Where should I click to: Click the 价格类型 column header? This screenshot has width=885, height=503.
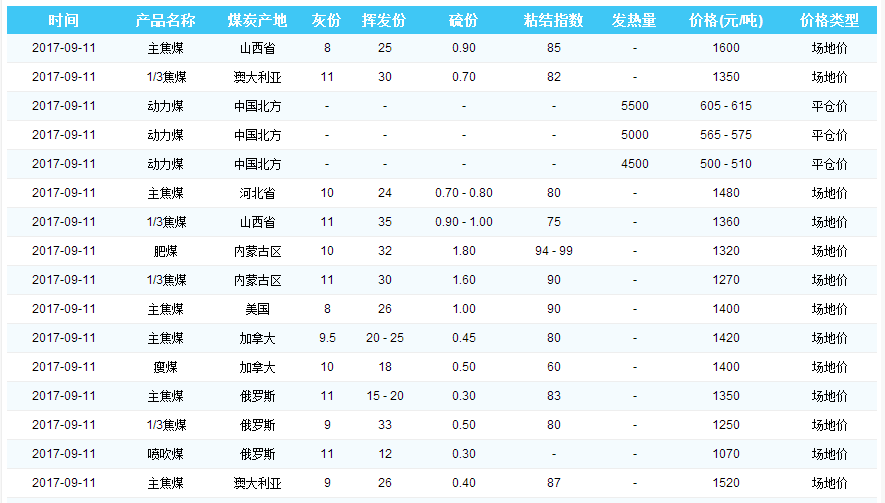[x=829, y=21]
